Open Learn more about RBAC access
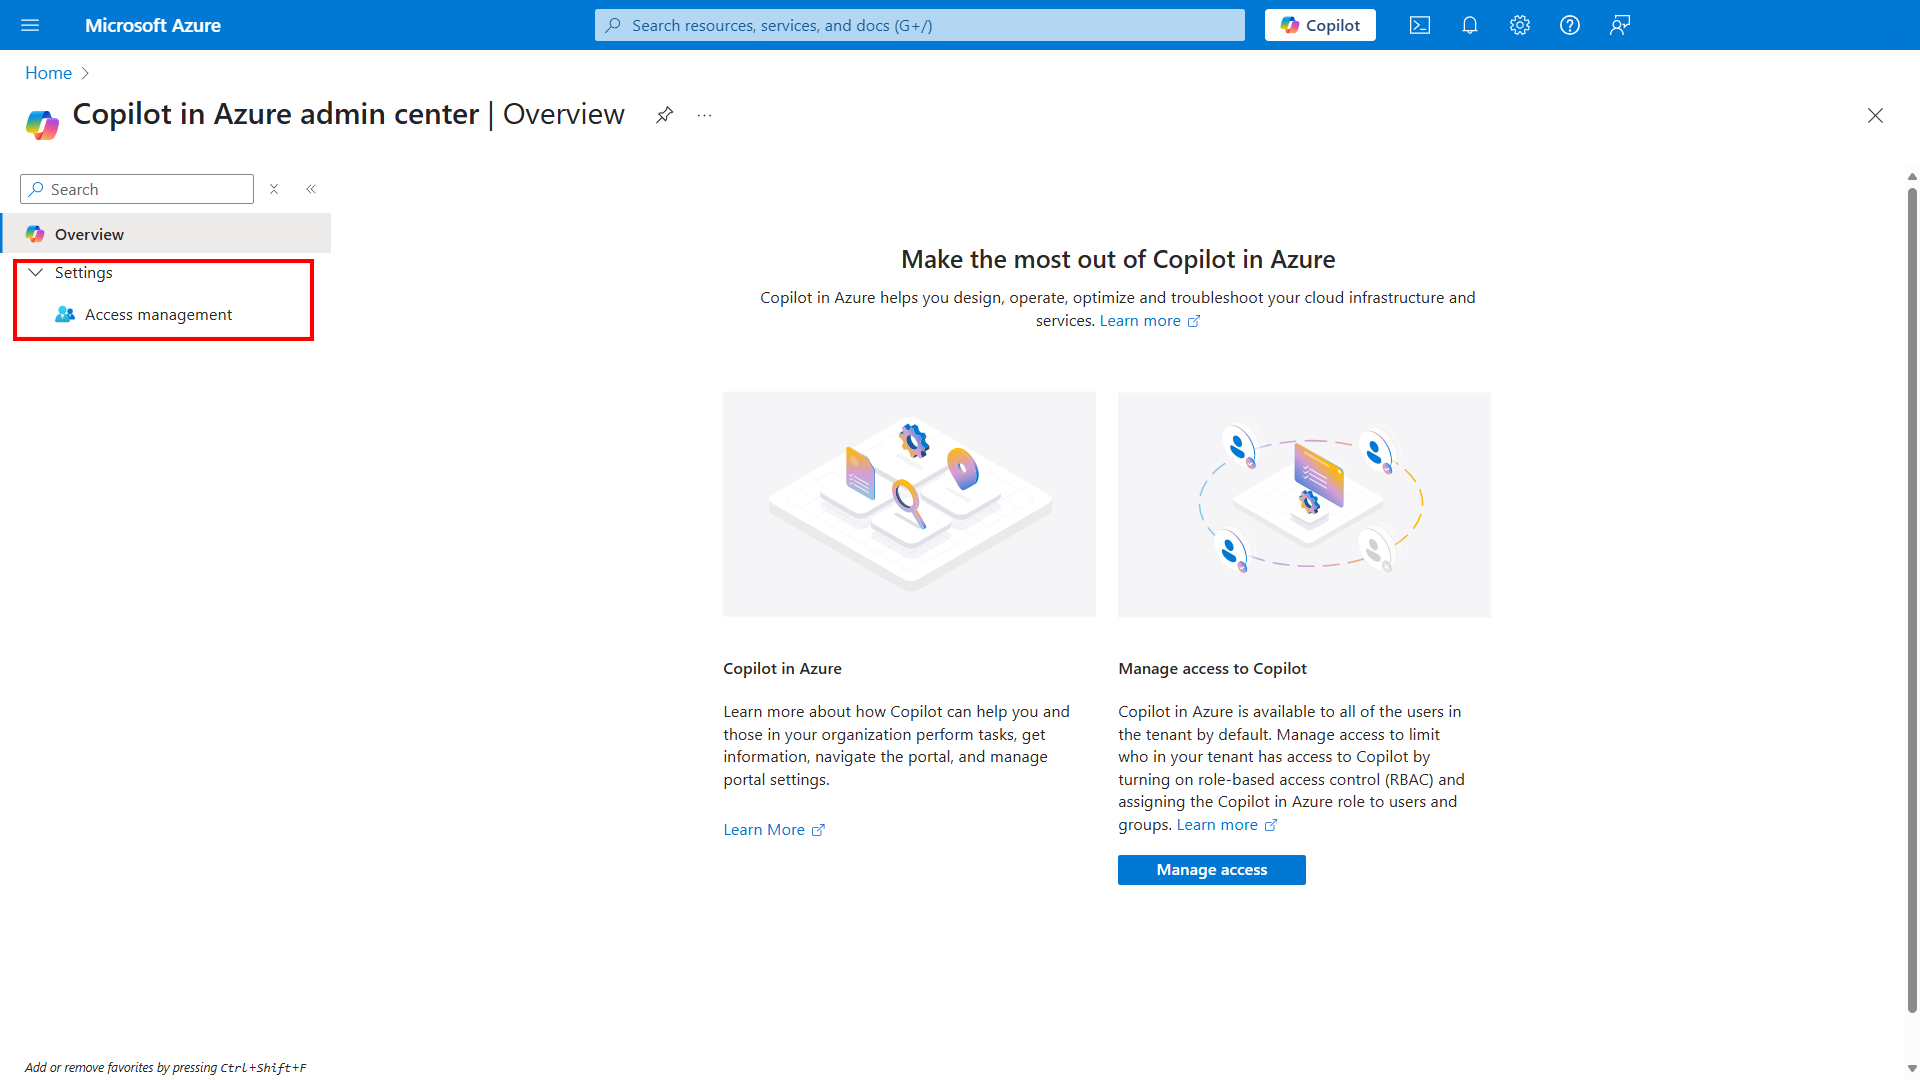Image resolution: width=1920 pixels, height=1080 pixels. click(x=1218, y=824)
